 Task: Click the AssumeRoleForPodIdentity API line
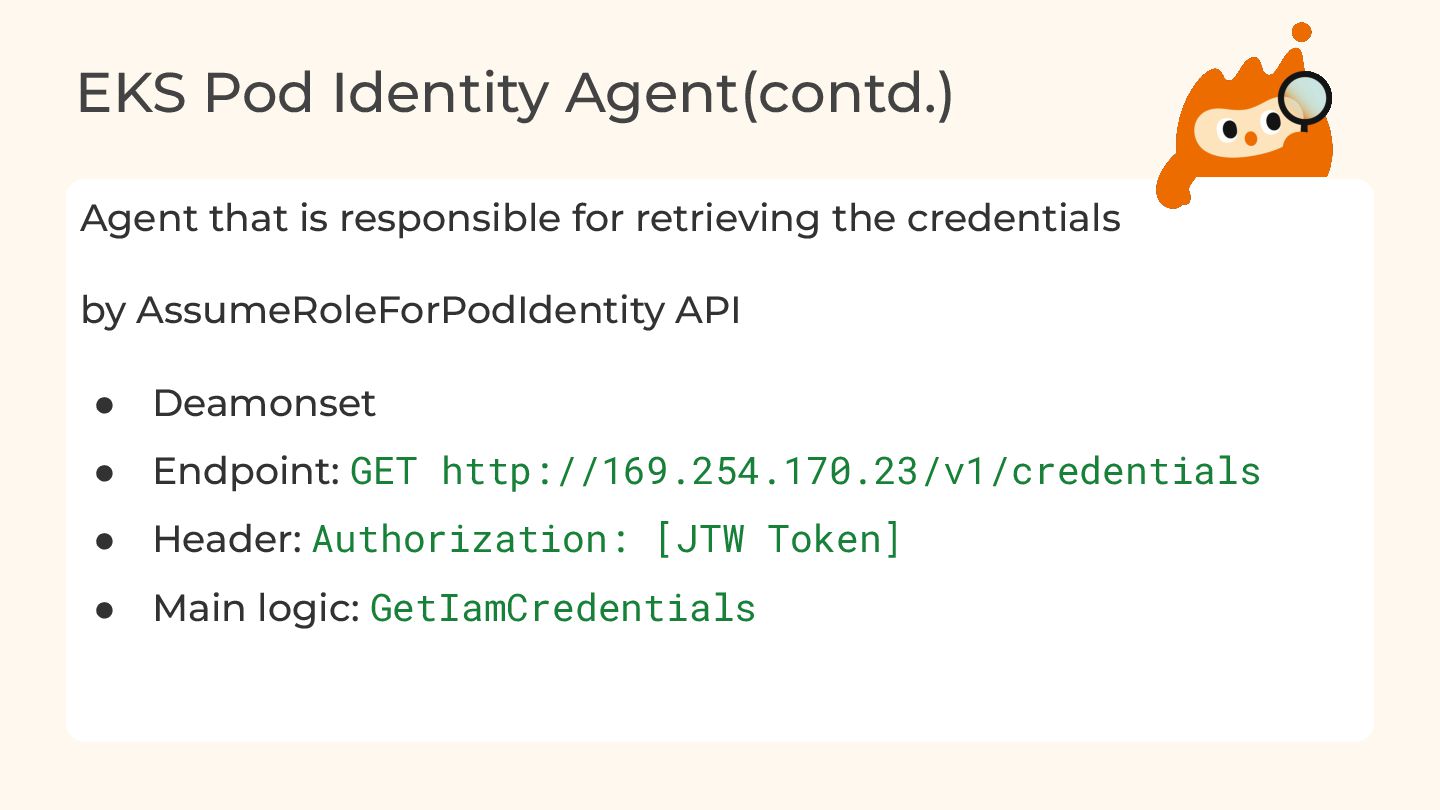tap(410, 311)
